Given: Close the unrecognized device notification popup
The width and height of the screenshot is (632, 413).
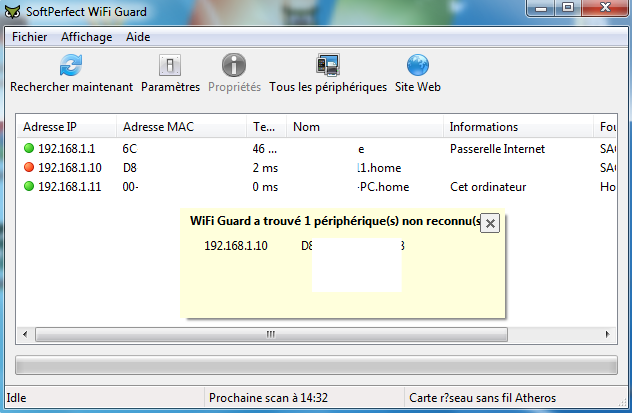Looking at the screenshot, I should 490,223.
